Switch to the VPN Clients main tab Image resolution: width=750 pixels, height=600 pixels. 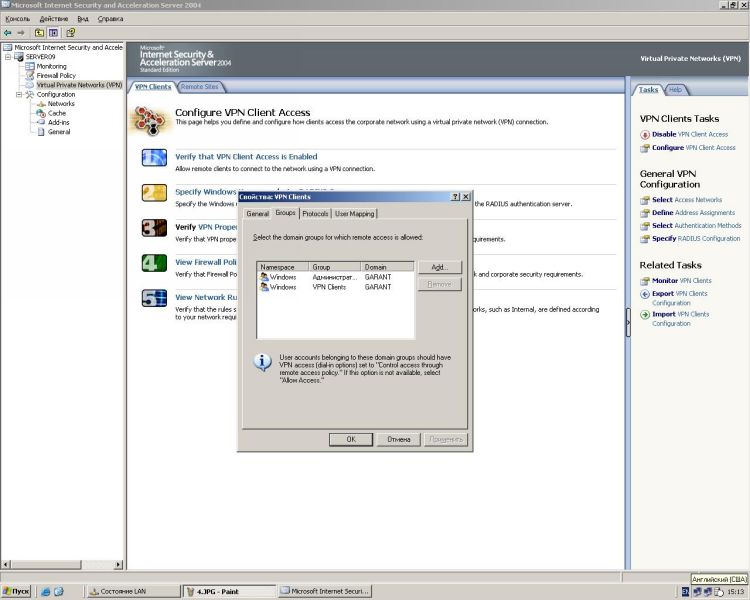[153, 87]
